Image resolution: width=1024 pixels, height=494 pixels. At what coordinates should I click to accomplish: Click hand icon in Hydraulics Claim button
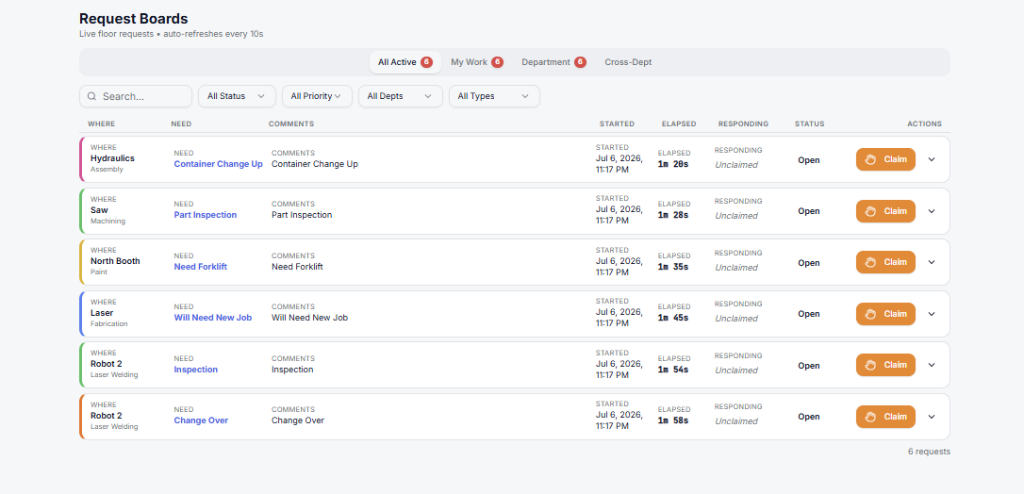870,159
